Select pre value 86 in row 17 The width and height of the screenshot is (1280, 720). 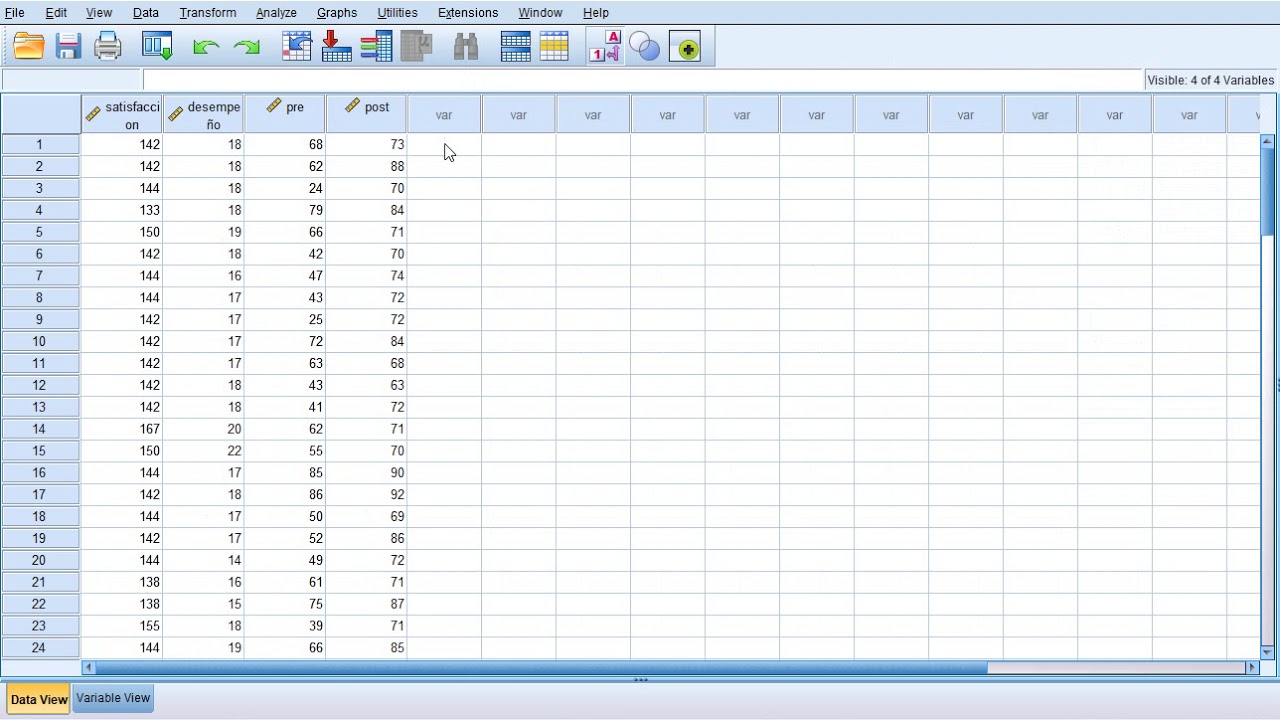click(x=285, y=494)
